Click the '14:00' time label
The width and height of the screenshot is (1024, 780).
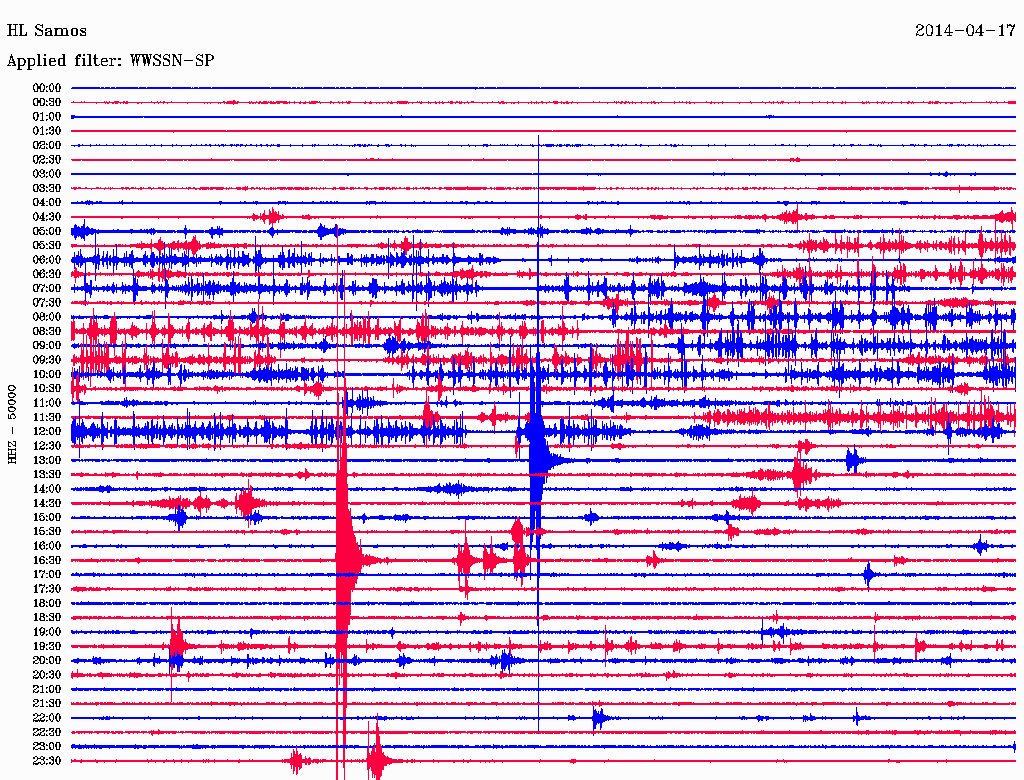[47, 489]
